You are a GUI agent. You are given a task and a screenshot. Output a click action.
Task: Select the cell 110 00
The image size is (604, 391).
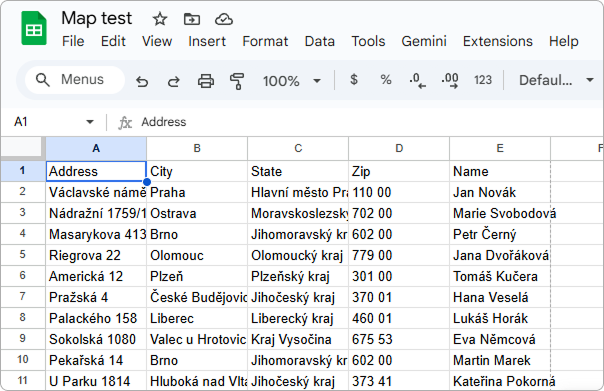tap(399, 192)
